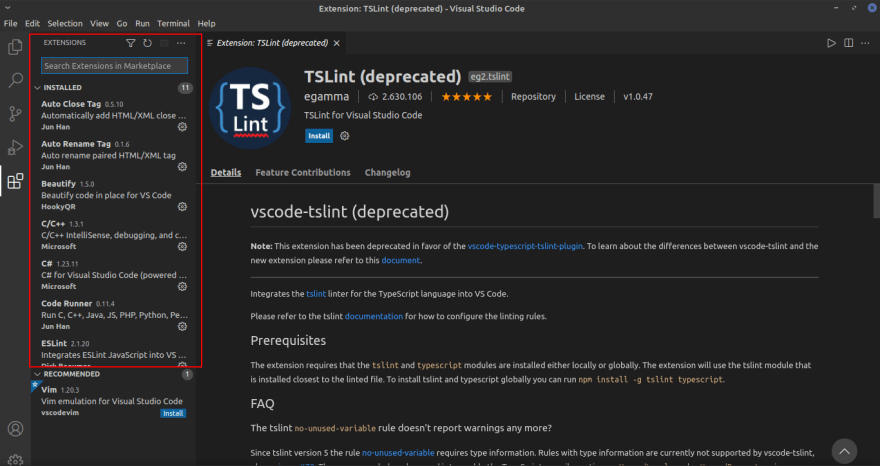Screen dimensions: 880x466
Task: Select the Code Runner extension entry
Action: click(x=114, y=314)
